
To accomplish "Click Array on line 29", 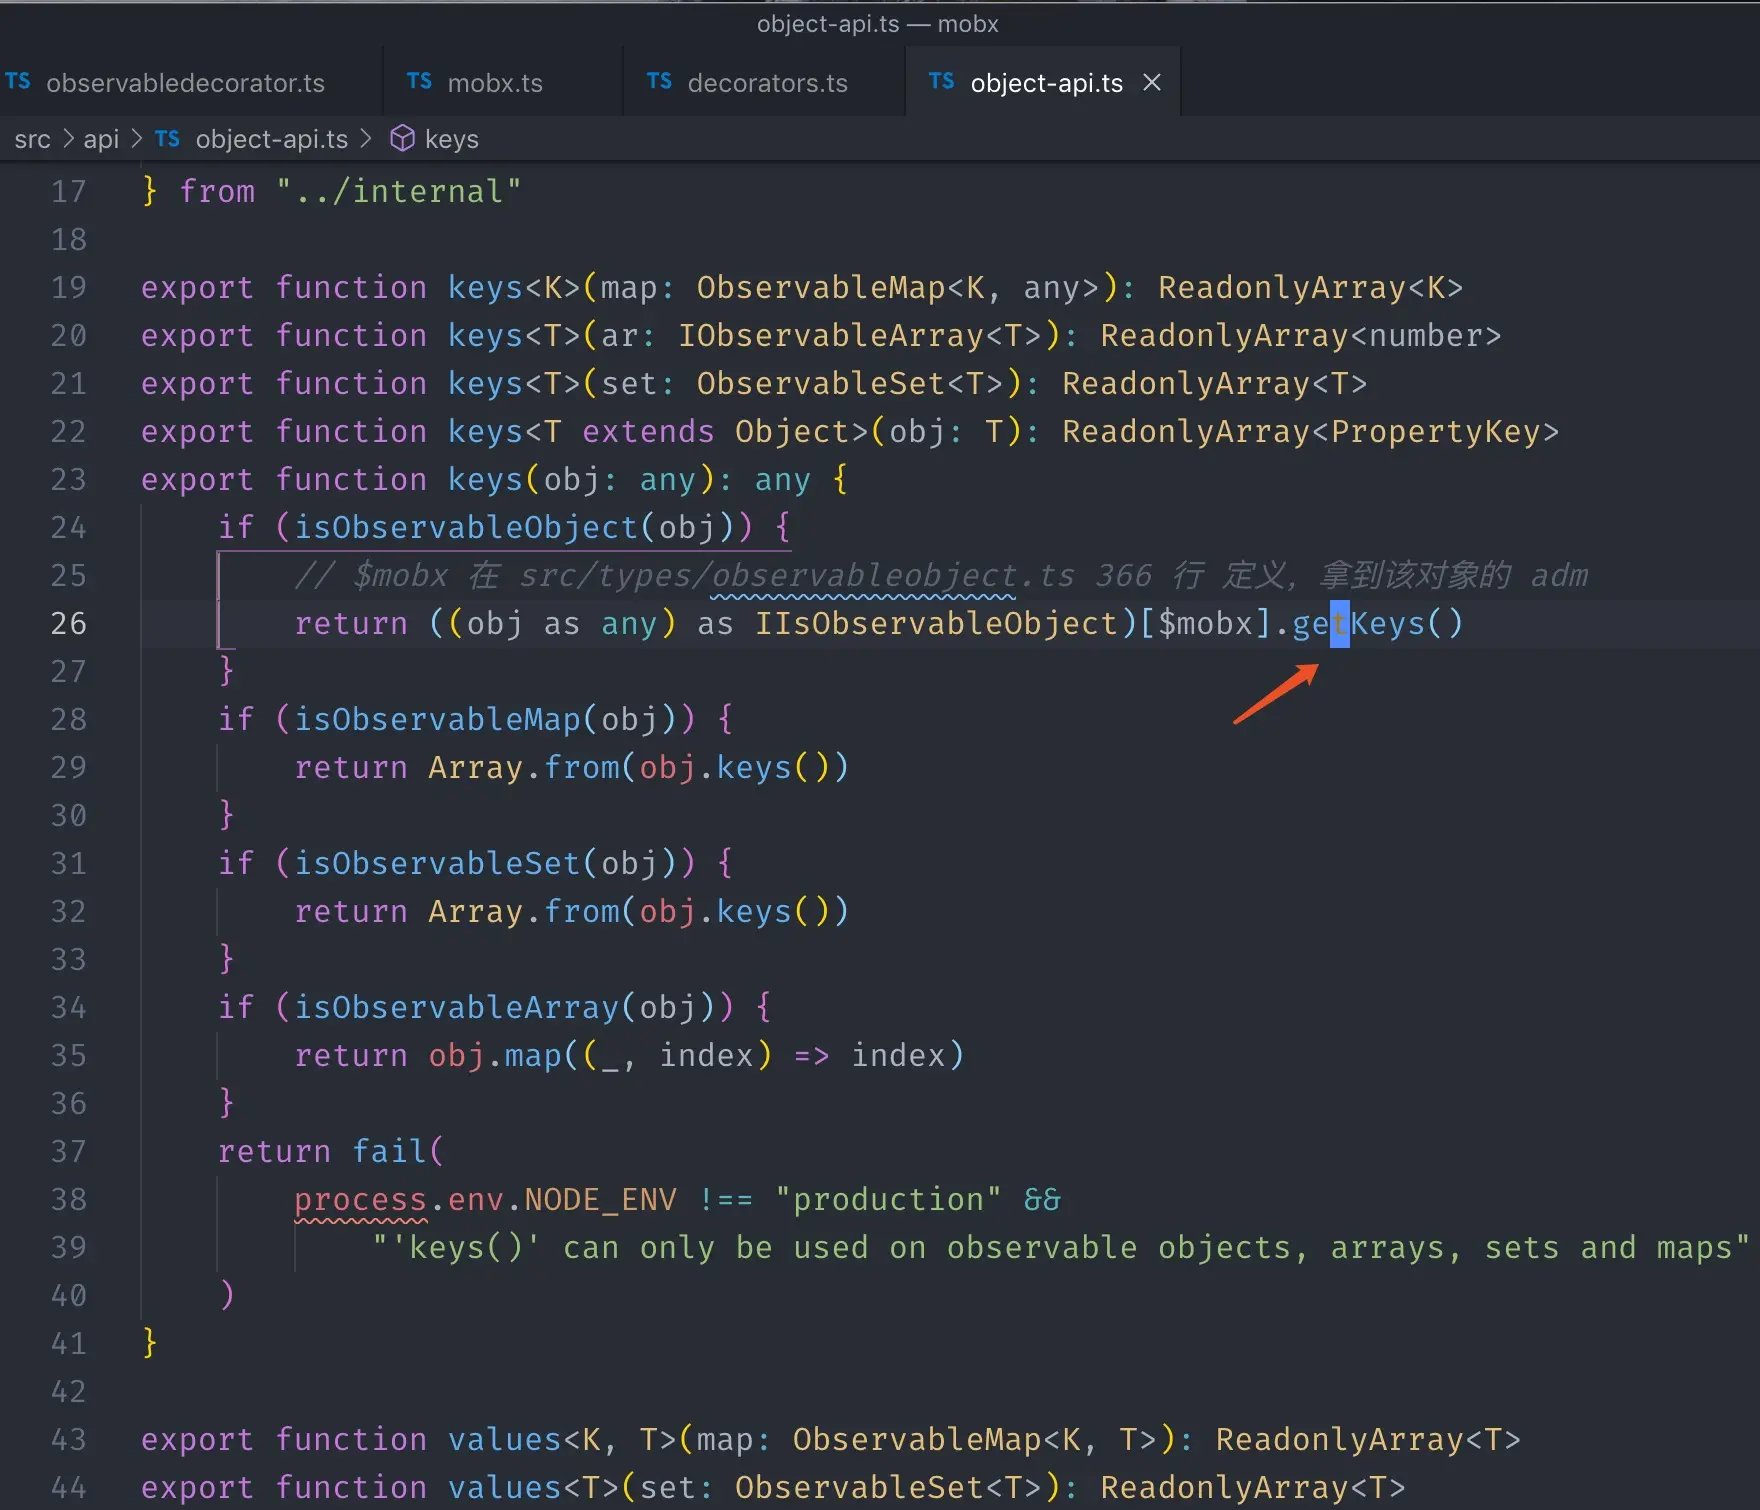I will (x=475, y=767).
